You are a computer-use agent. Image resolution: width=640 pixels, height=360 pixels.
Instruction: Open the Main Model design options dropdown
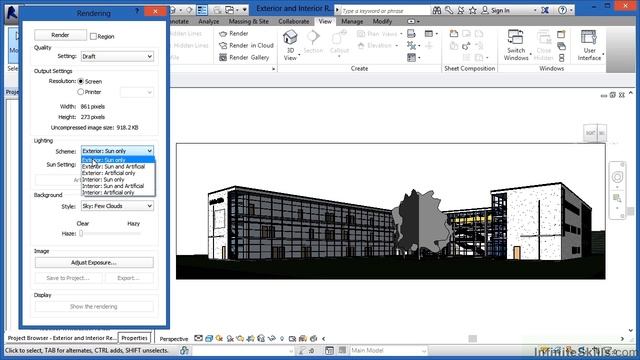click(x=388, y=350)
